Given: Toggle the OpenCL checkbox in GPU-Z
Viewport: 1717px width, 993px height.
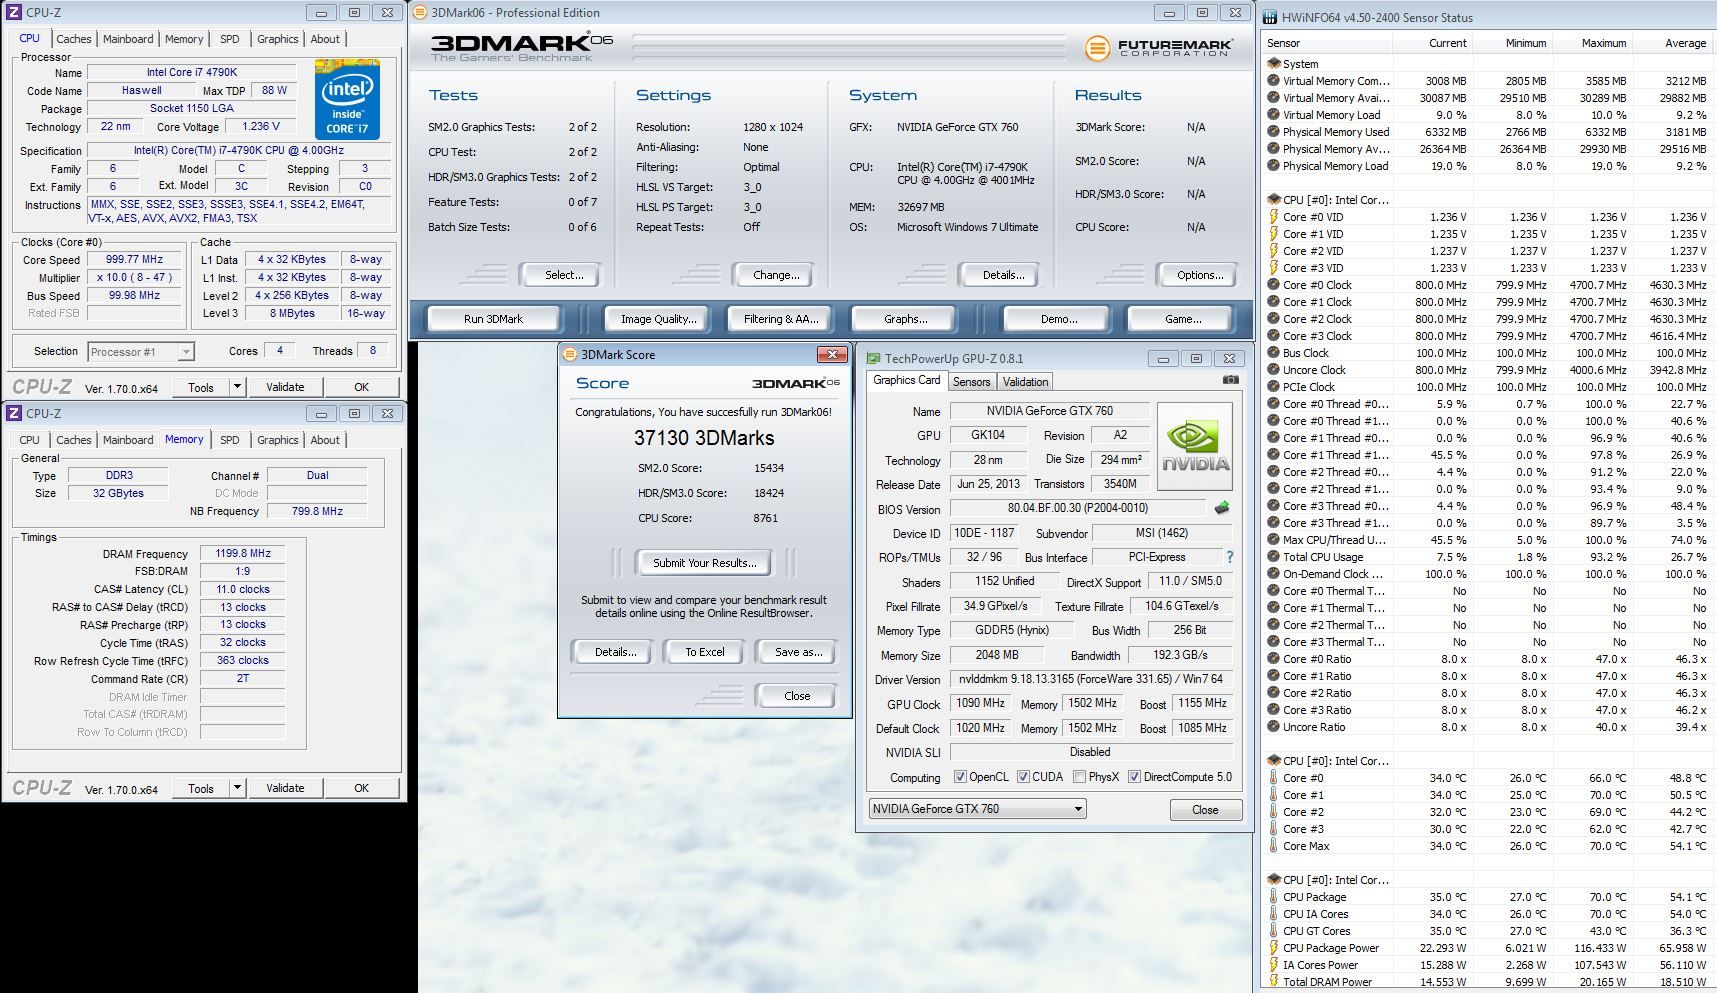Looking at the screenshot, I should click(960, 777).
